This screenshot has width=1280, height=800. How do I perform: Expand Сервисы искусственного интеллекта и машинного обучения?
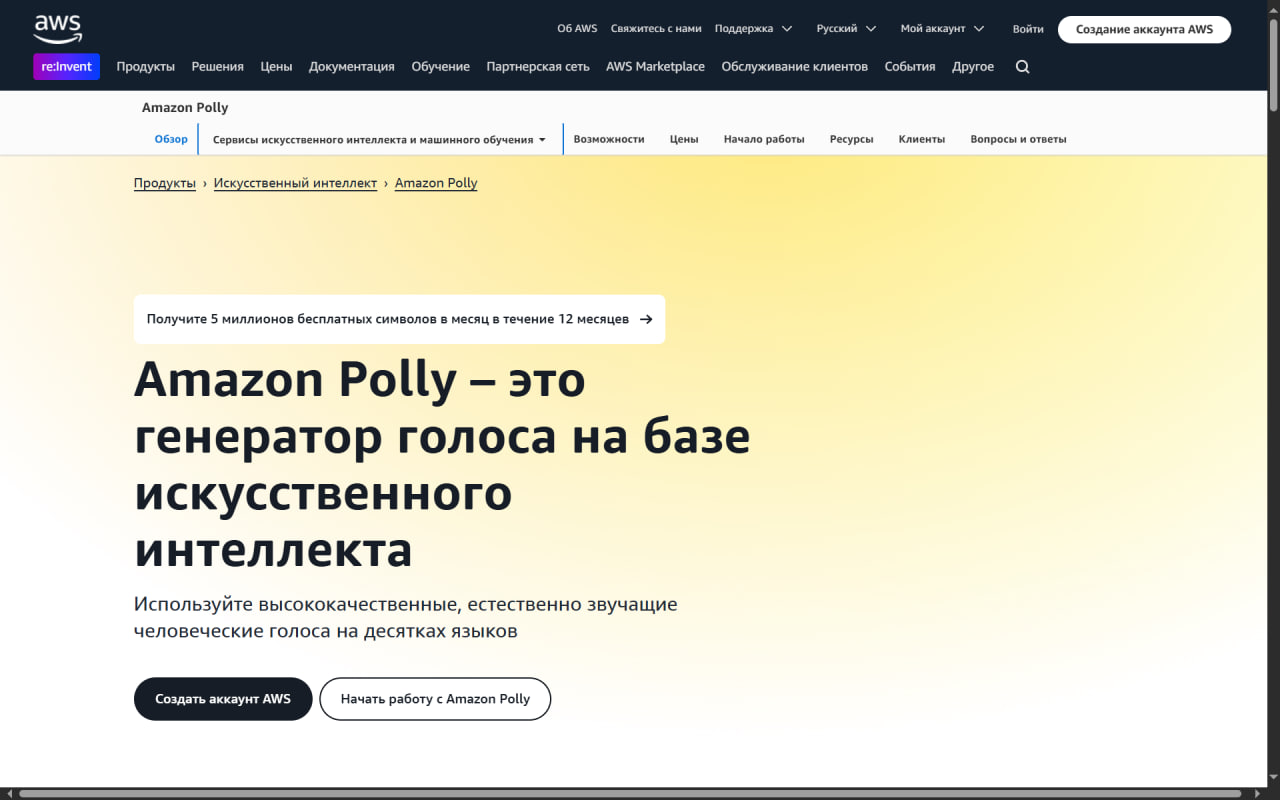[x=379, y=140]
